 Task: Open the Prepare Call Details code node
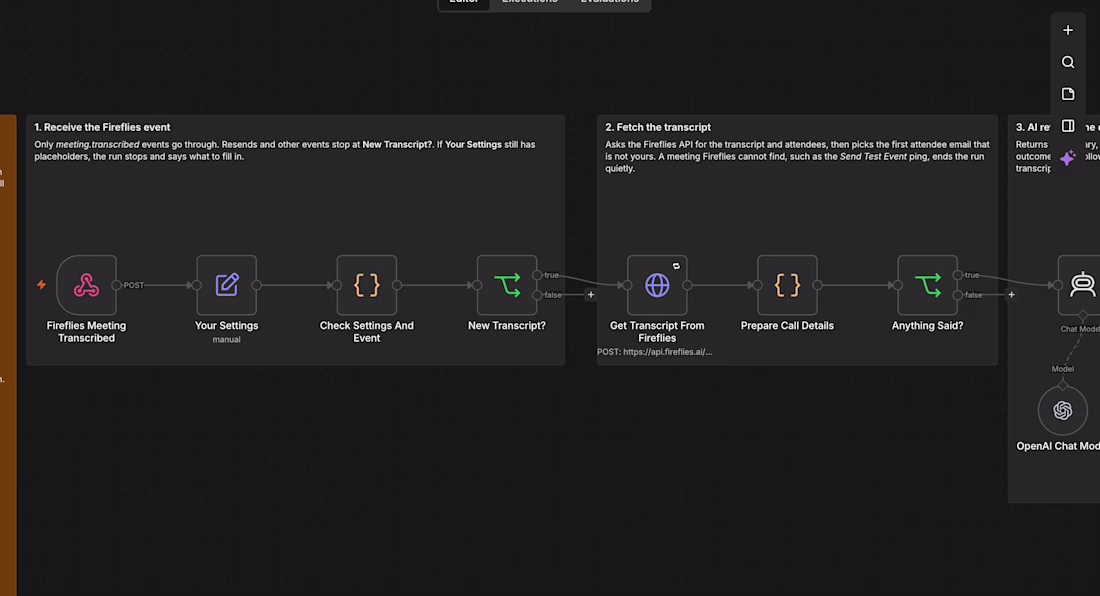click(787, 285)
